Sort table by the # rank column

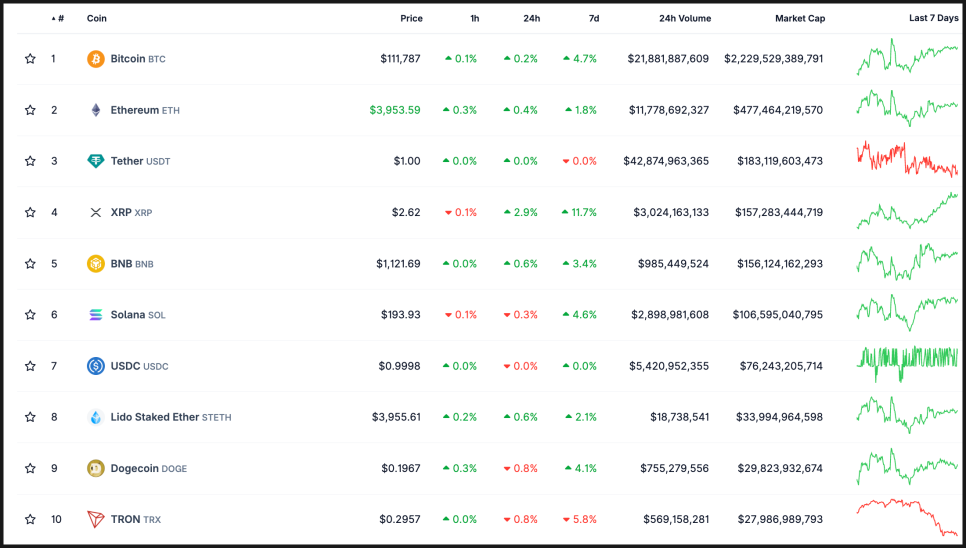[x=60, y=18]
